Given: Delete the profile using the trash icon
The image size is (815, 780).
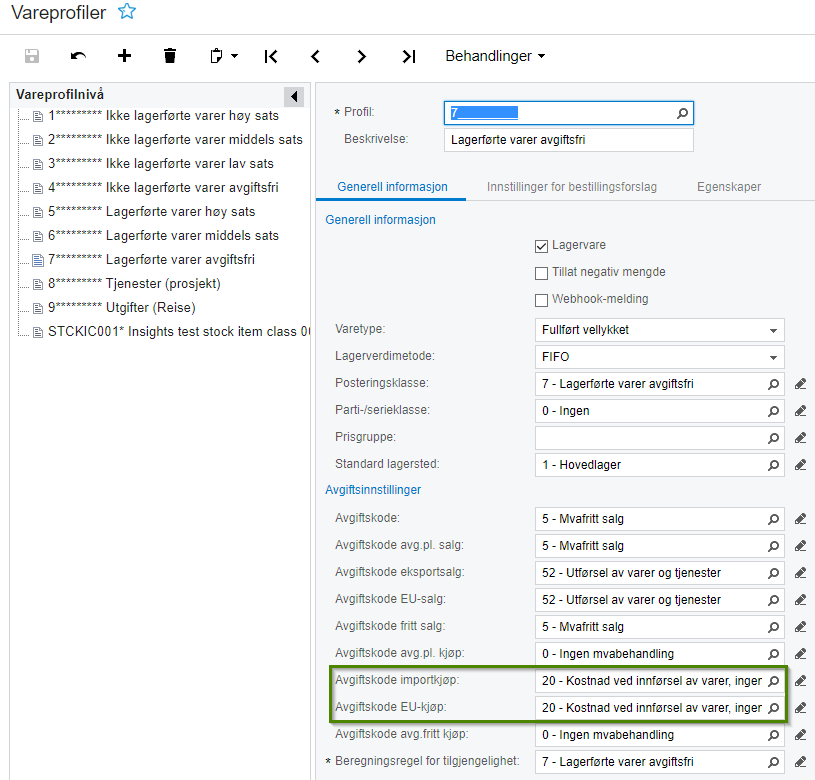Looking at the screenshot, I should point(170,56).
